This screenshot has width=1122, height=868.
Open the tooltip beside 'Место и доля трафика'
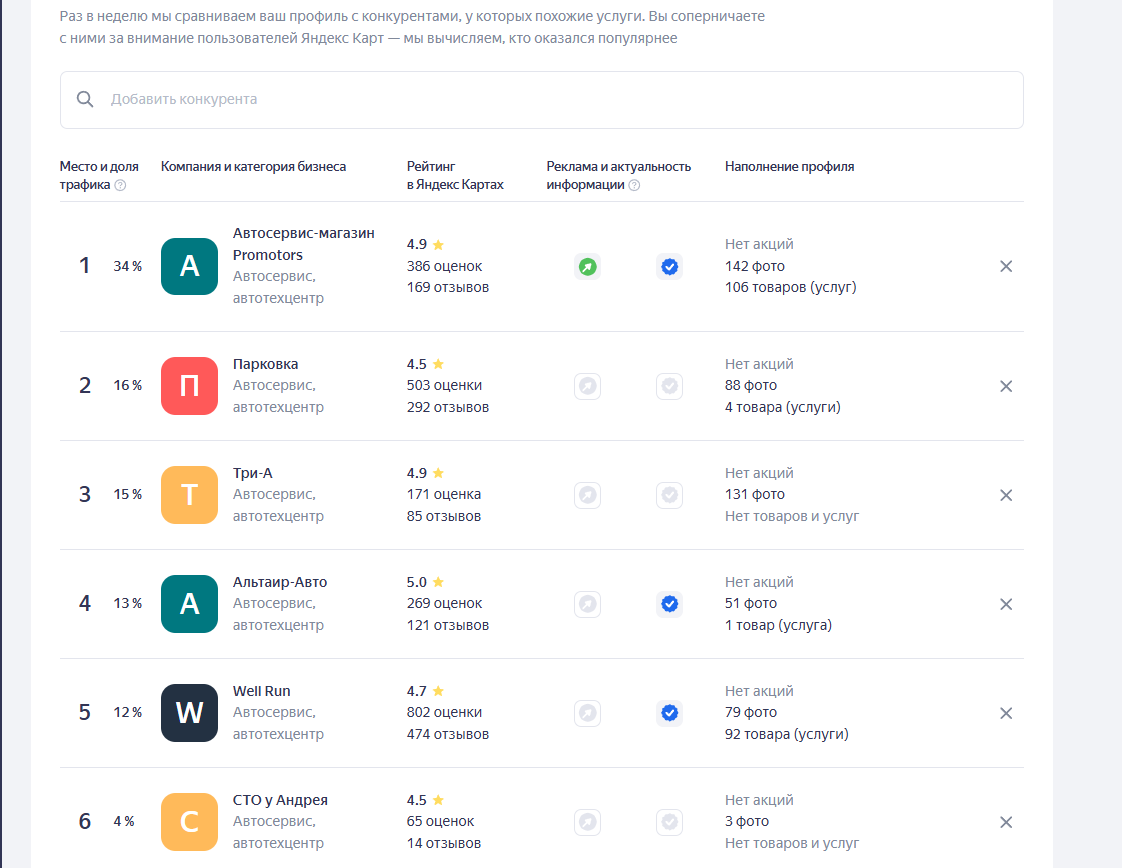pyautogui.click(x=120, y=185)
